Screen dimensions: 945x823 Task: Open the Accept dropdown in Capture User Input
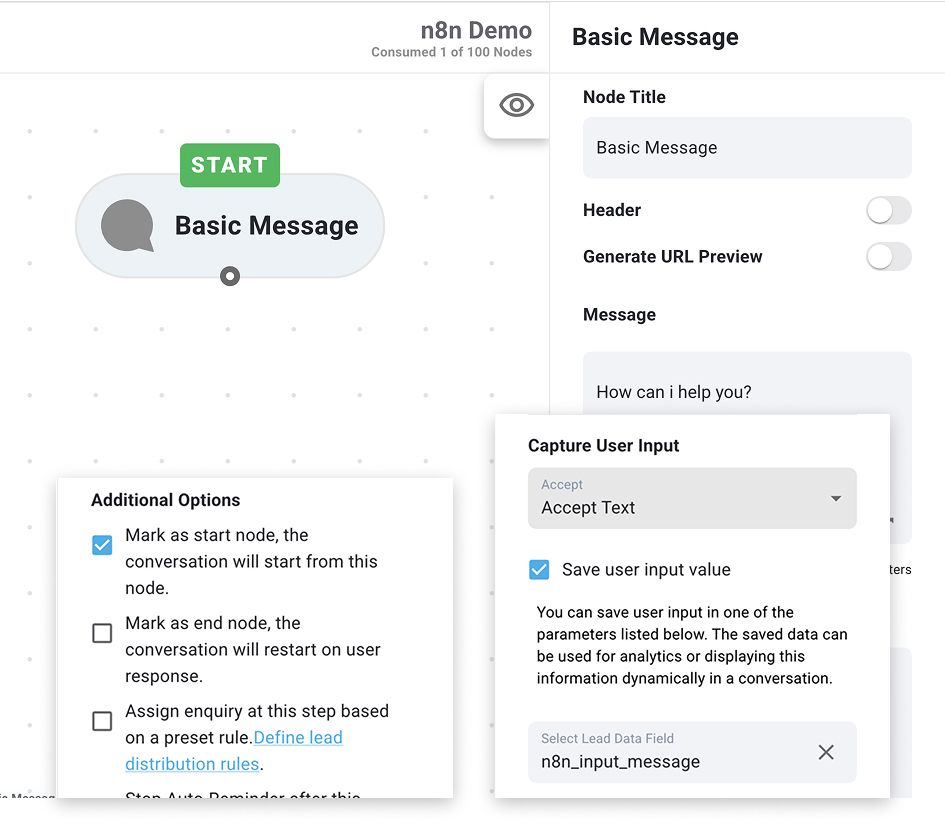tap(834, 498)
